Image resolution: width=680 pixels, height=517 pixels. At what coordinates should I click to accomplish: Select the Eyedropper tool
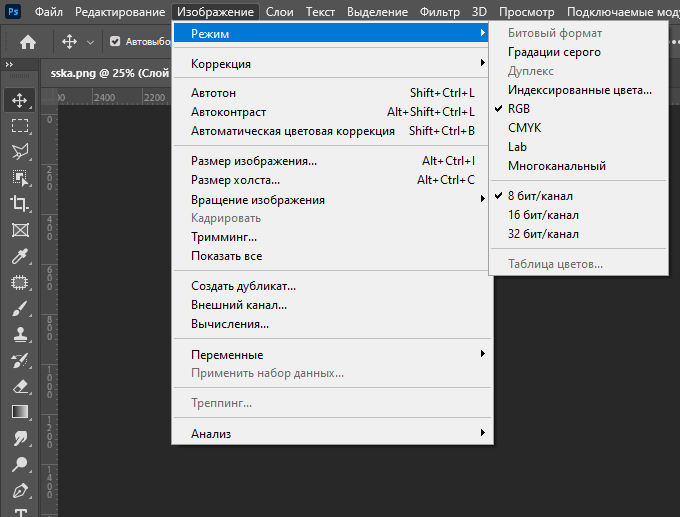pyautogui.click(x=19, y=257)
